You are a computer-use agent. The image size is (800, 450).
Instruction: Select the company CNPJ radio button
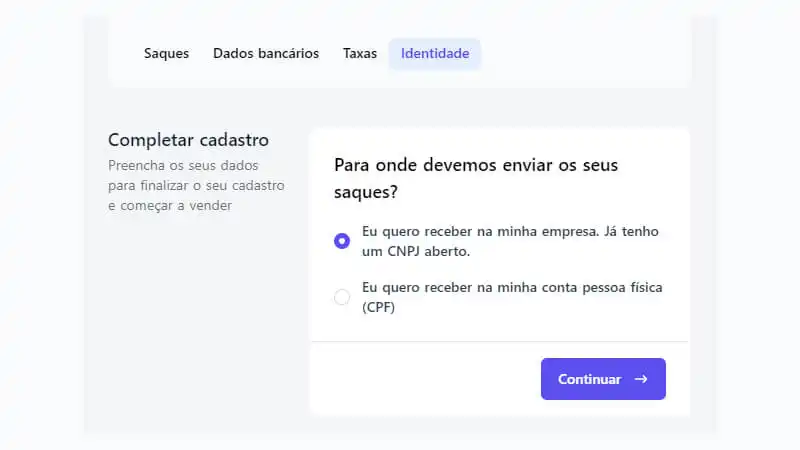(342, 241)
